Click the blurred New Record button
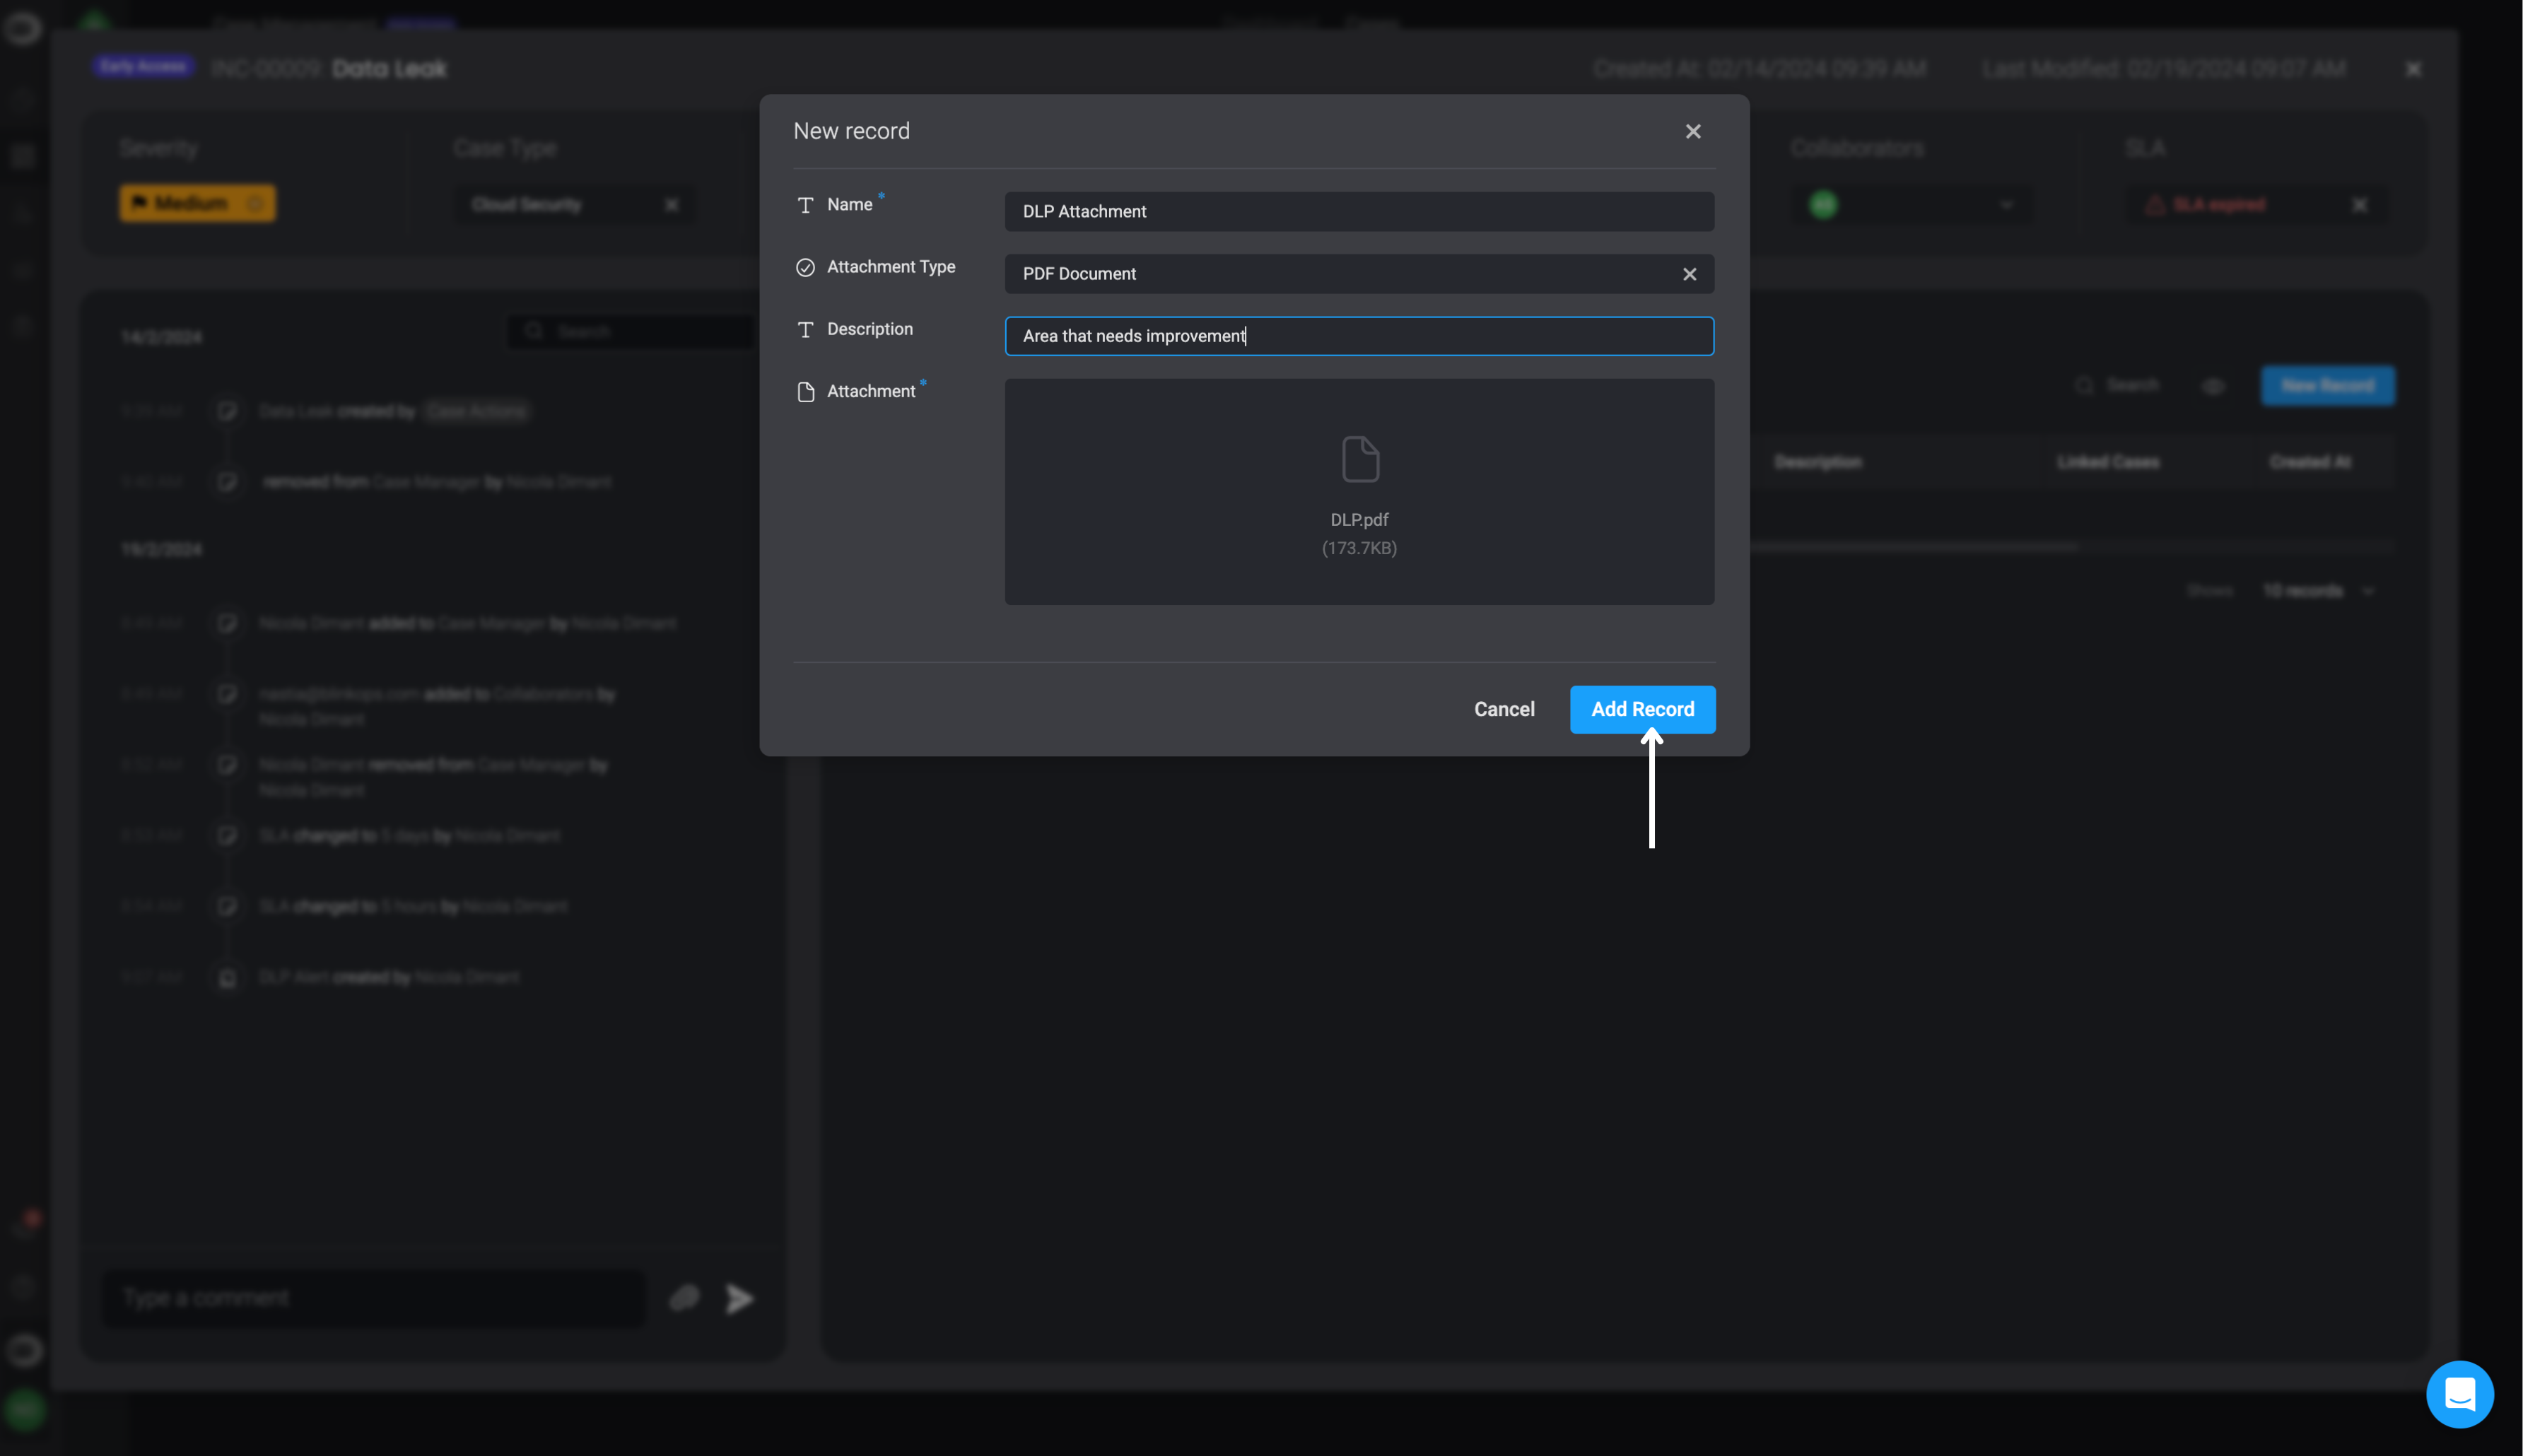This screenshot has width=2523, height=1456. click(x=2327, y=386)
